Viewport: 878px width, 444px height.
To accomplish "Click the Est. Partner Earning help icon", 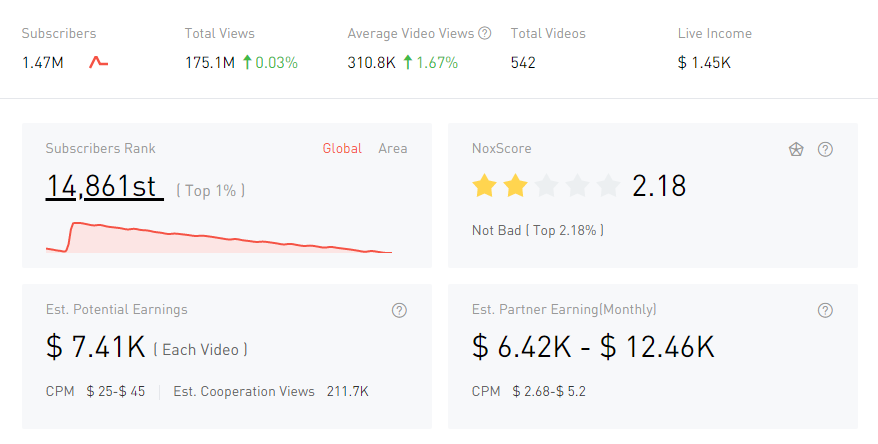I will [825, 310].
